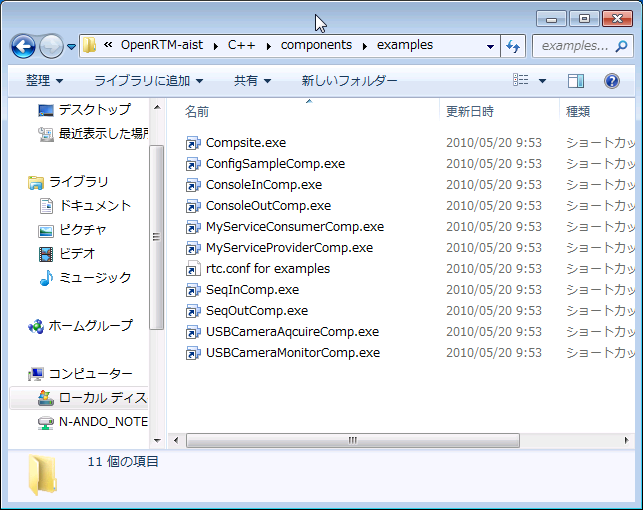Click the file list scroll left arrow
The width and height of the screenshot is (643, 510).
(176, 440)
